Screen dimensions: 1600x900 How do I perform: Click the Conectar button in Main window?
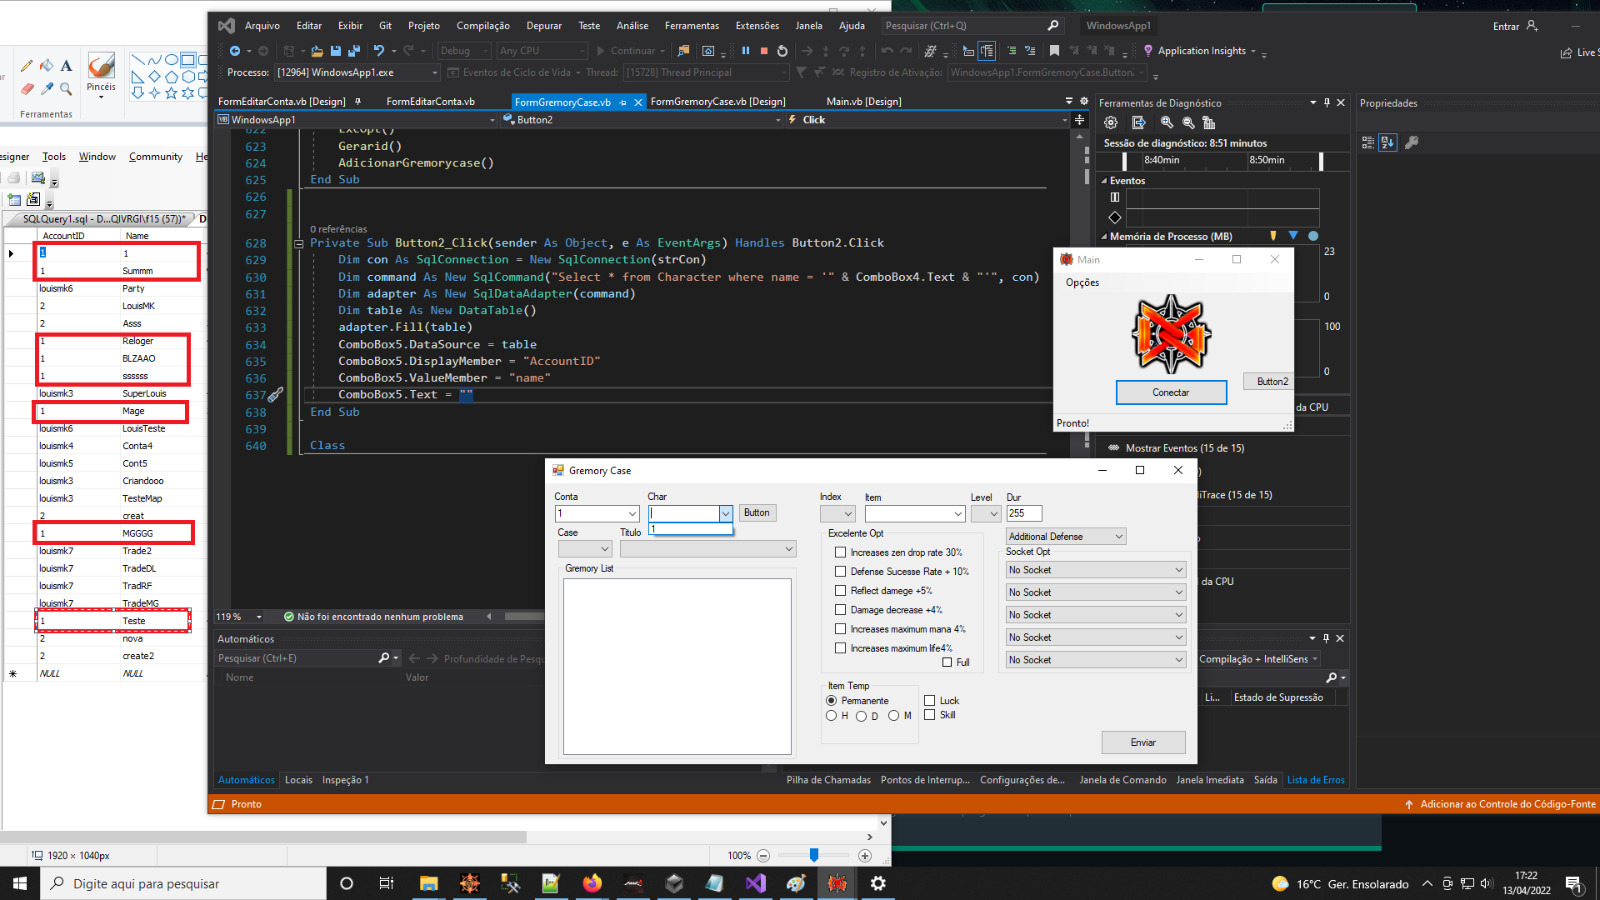1171,393
